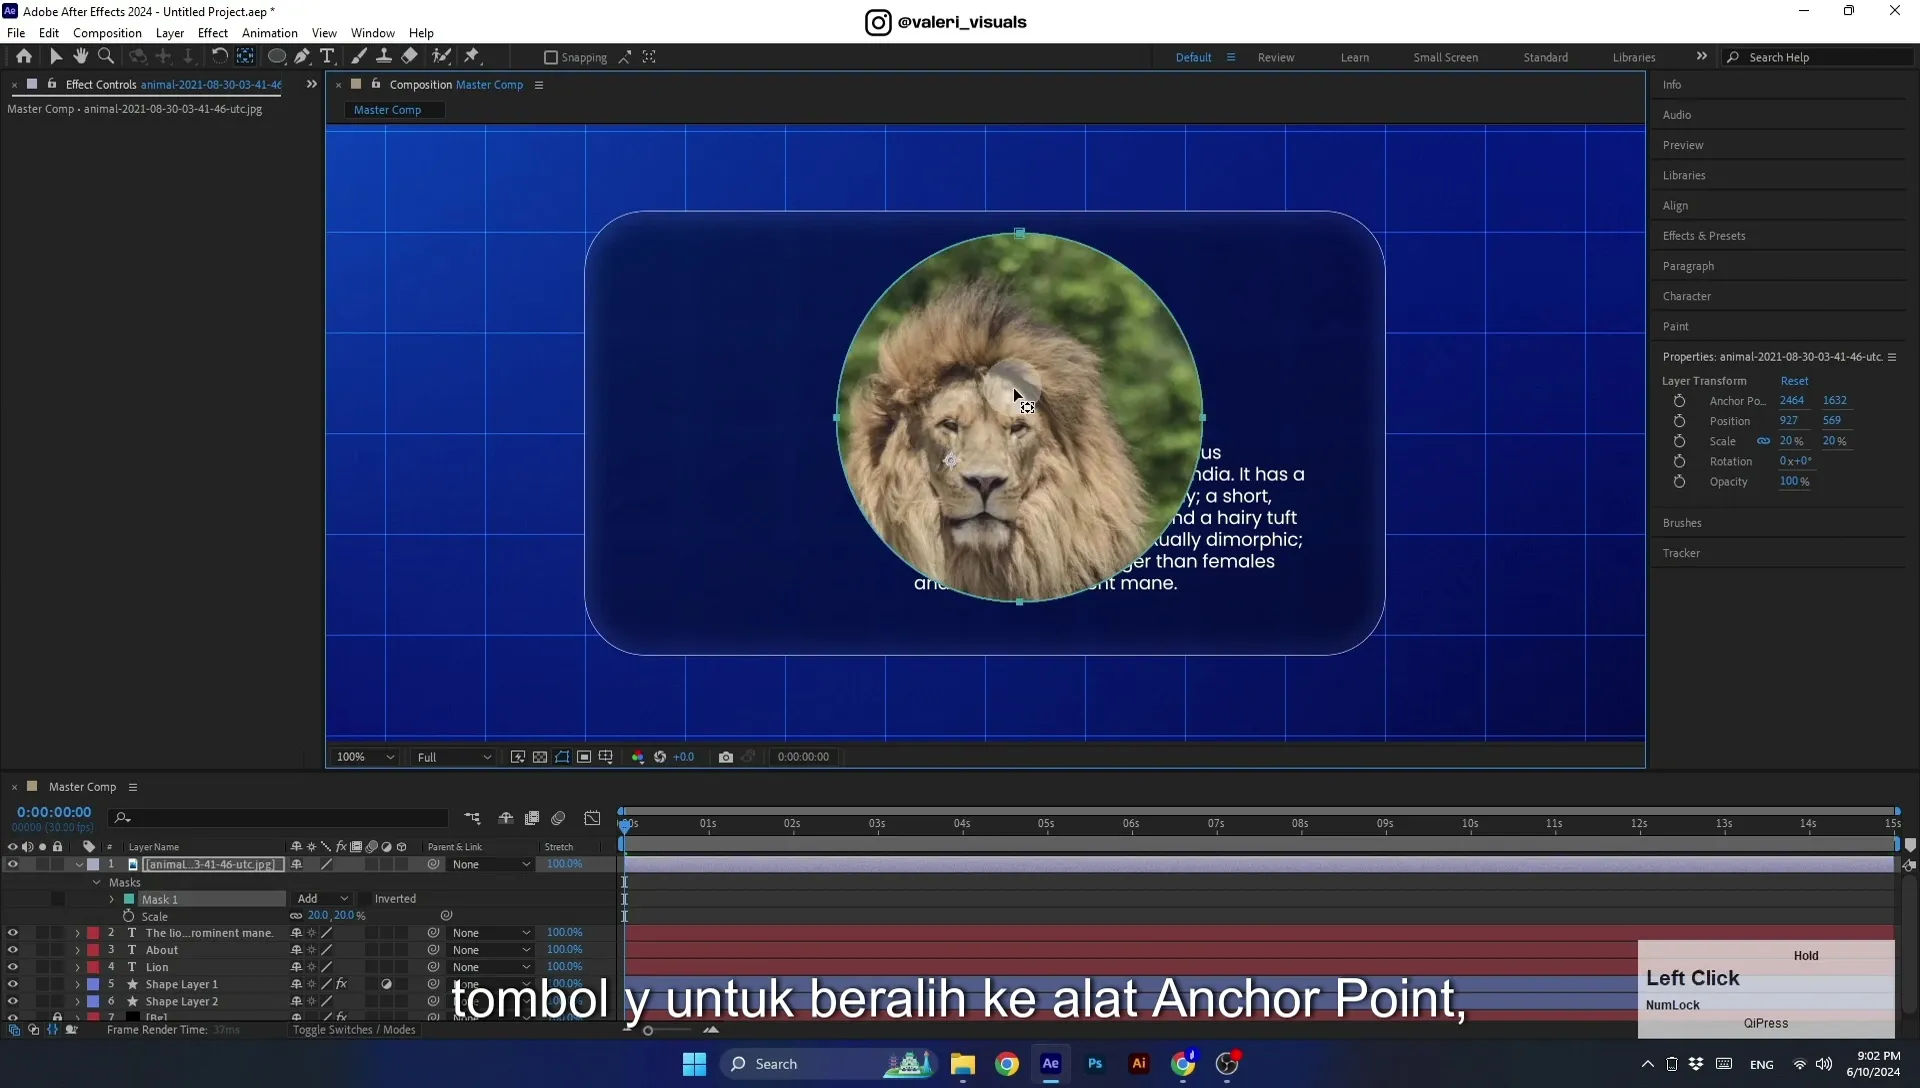Toggle the Inverted checkbox for Mask 1

pyautogui.click(x=365, y=899)
